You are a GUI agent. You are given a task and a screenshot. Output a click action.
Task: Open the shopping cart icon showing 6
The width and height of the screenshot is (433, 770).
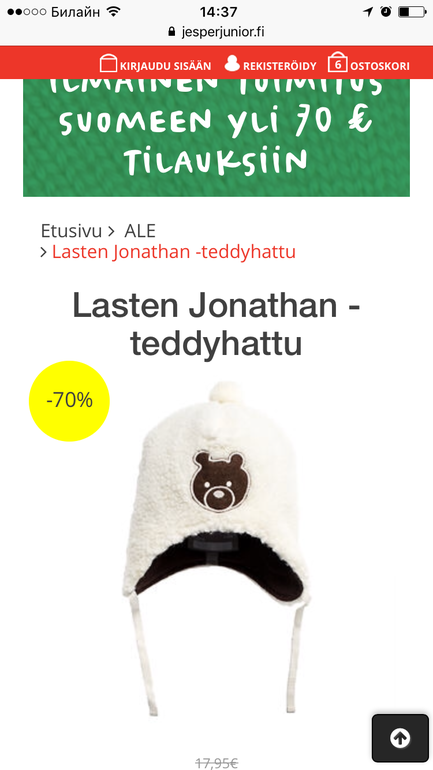coord(338,63)
